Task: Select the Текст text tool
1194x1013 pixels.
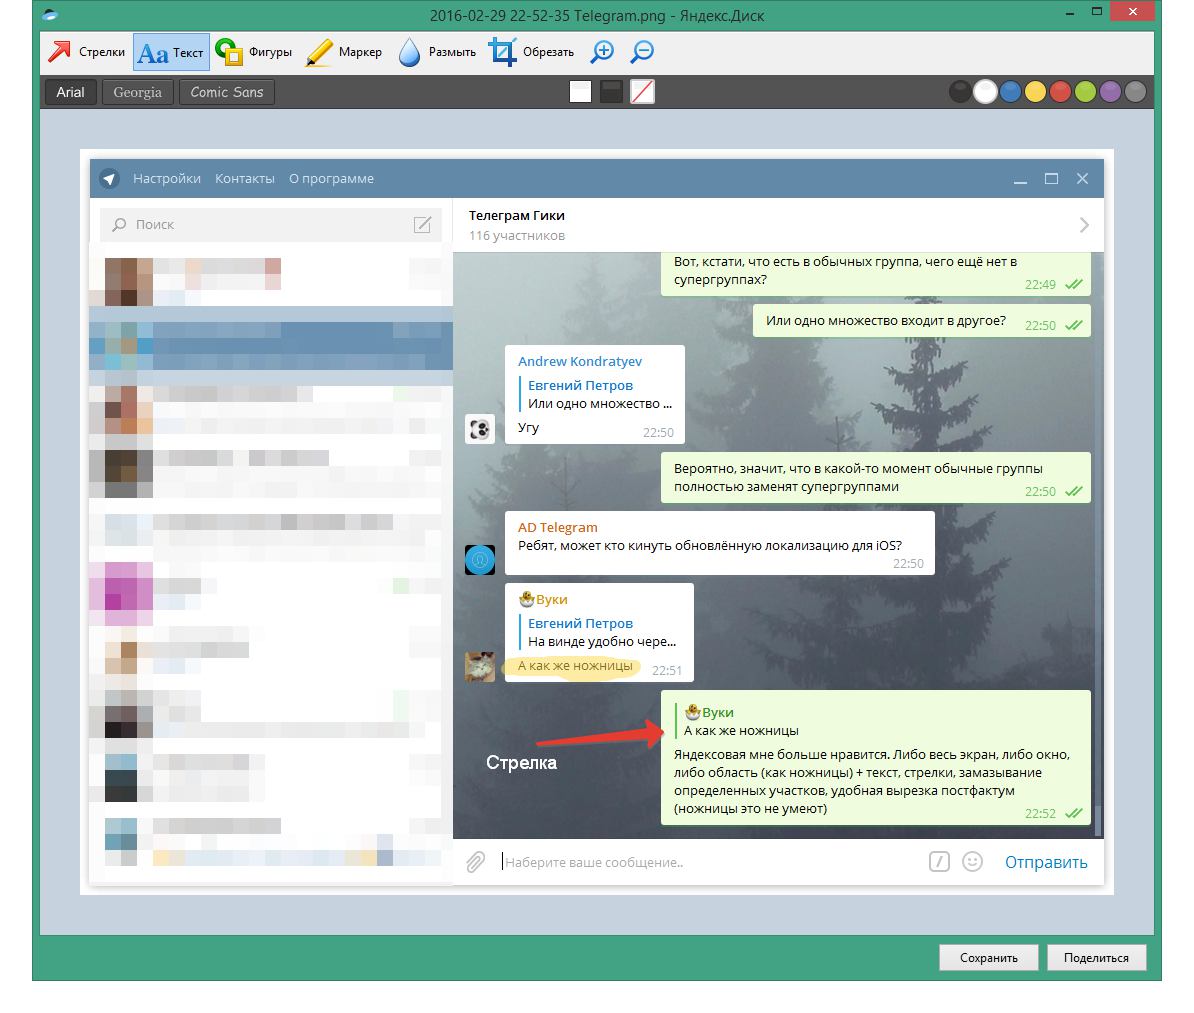Action: click(x=171, y=53)
